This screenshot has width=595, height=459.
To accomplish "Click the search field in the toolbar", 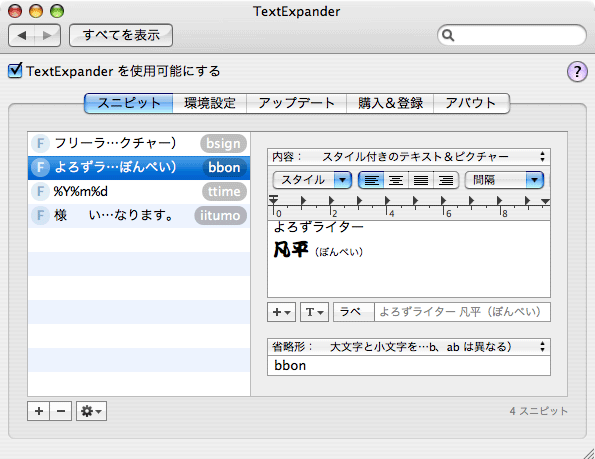I will [x=512, y=35].
